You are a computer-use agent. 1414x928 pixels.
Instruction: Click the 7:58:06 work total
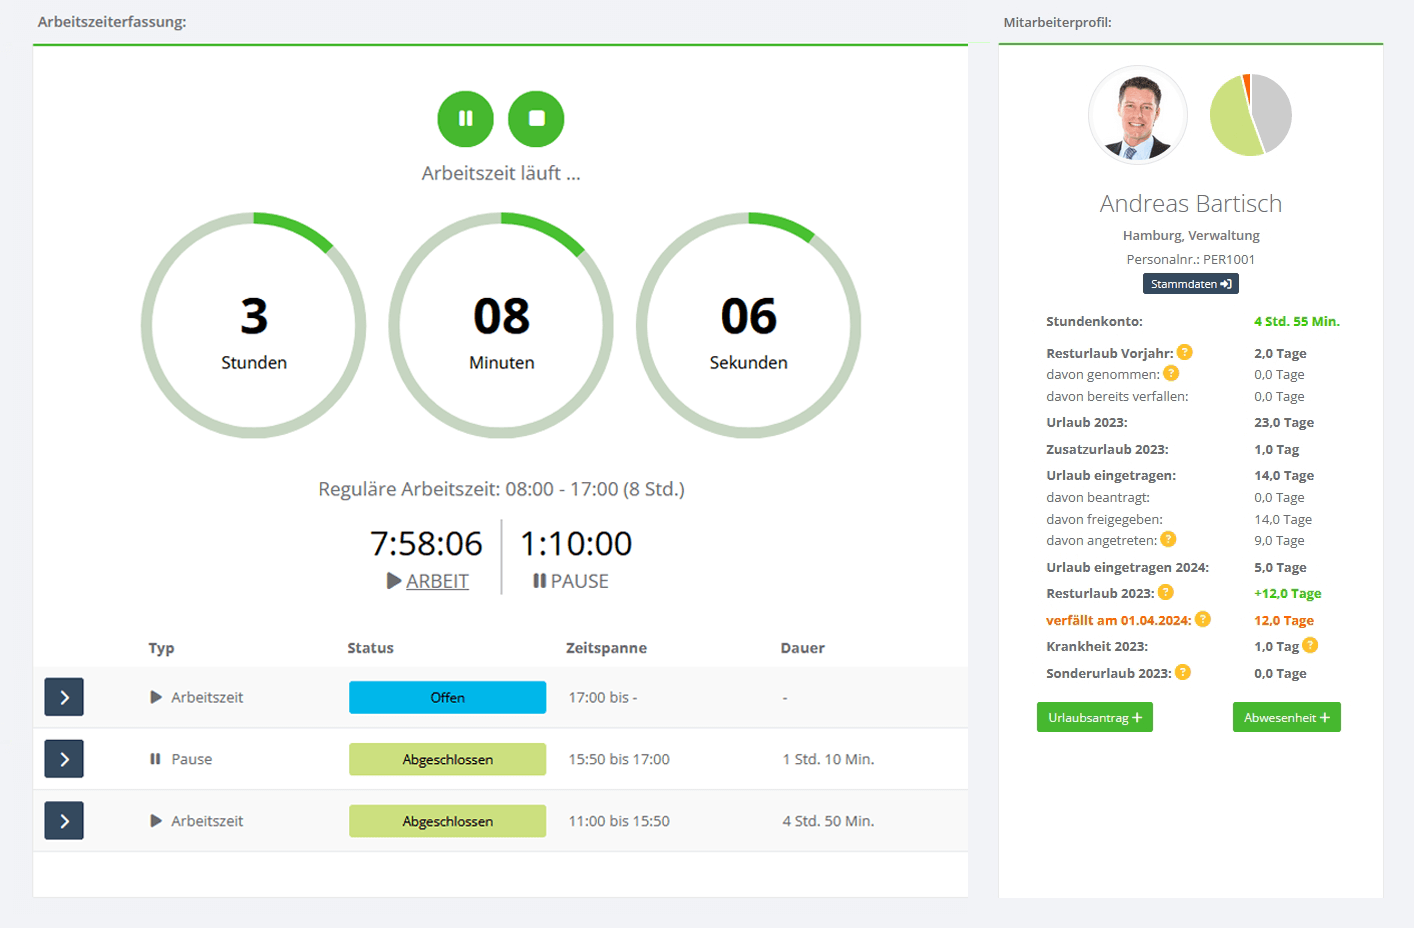[x=426, y=543]
